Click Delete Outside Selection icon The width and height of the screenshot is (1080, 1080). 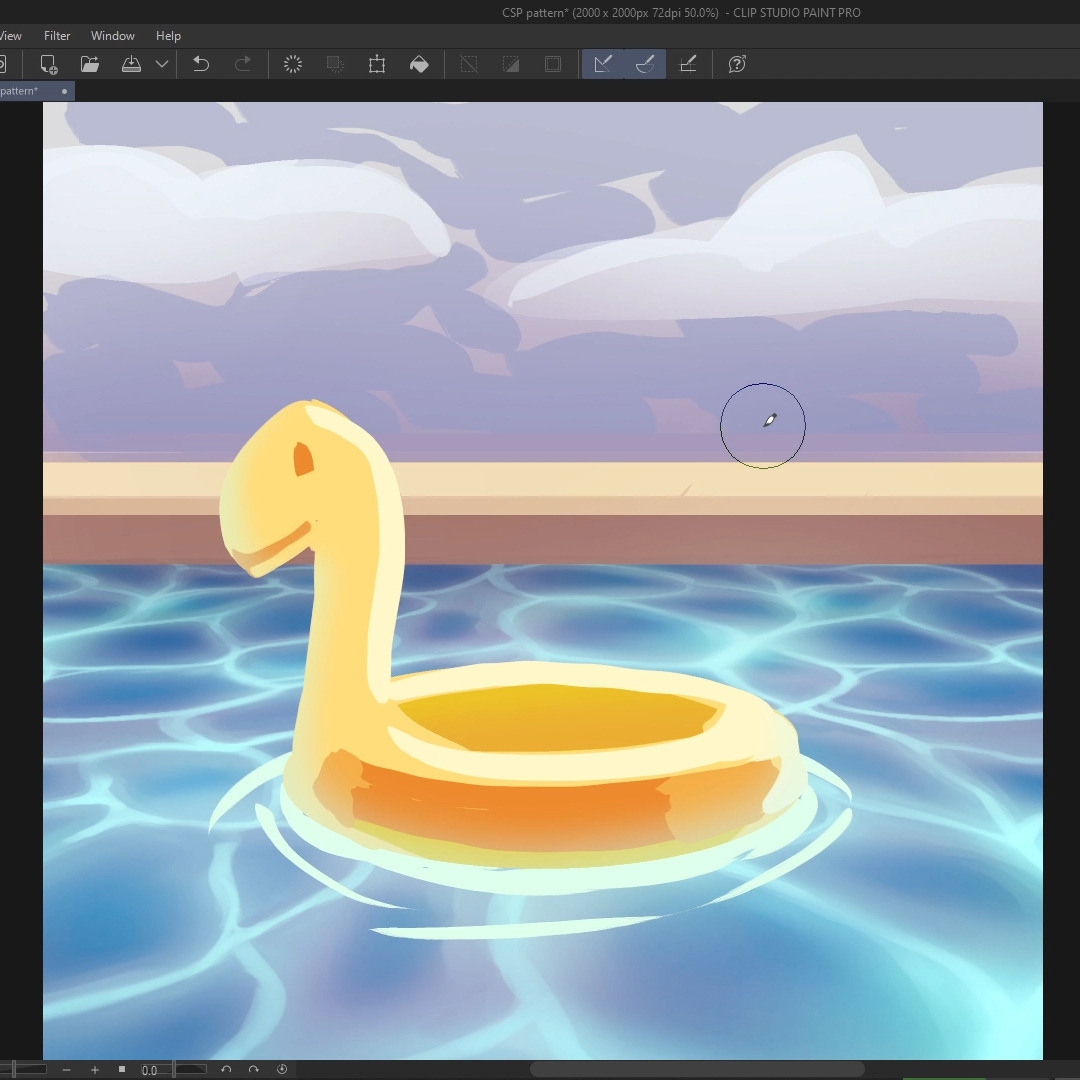click(x=335, y=64)
